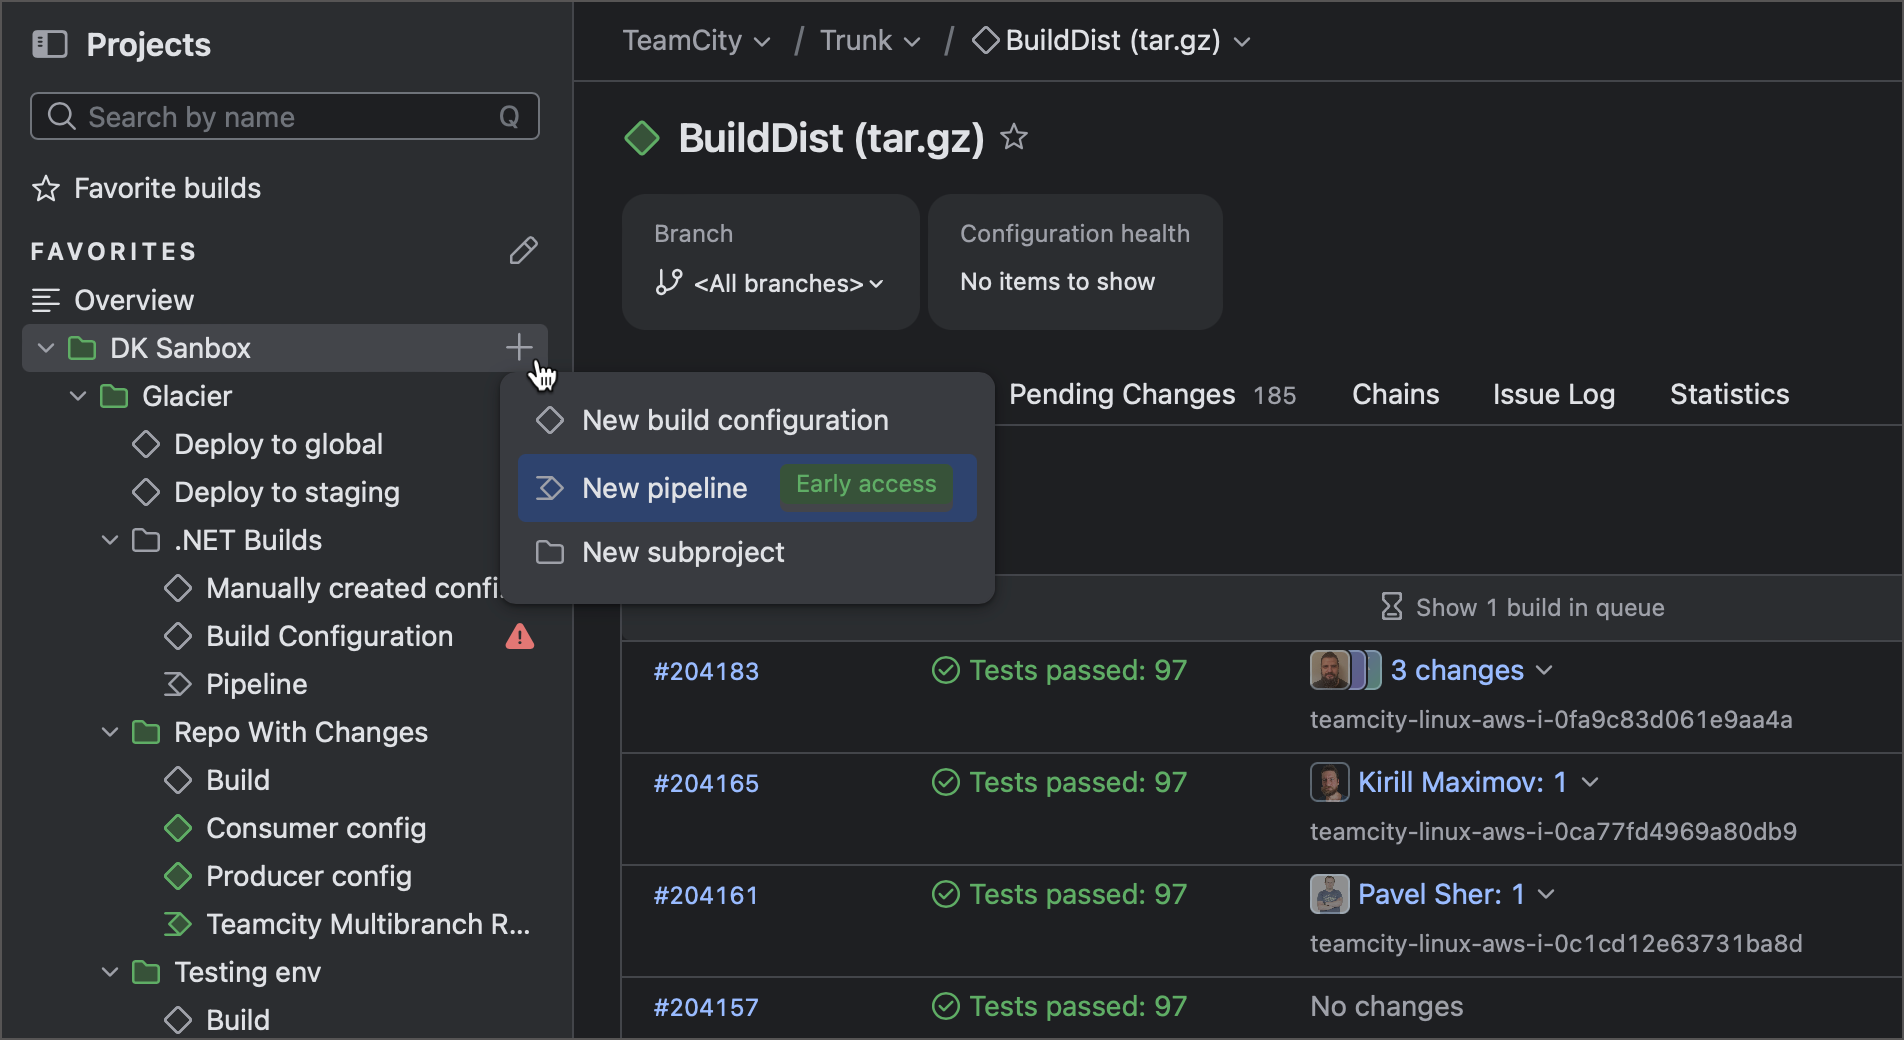Open build #204165
Viewport: 1904px width, 1040px height.
[706, 783]
